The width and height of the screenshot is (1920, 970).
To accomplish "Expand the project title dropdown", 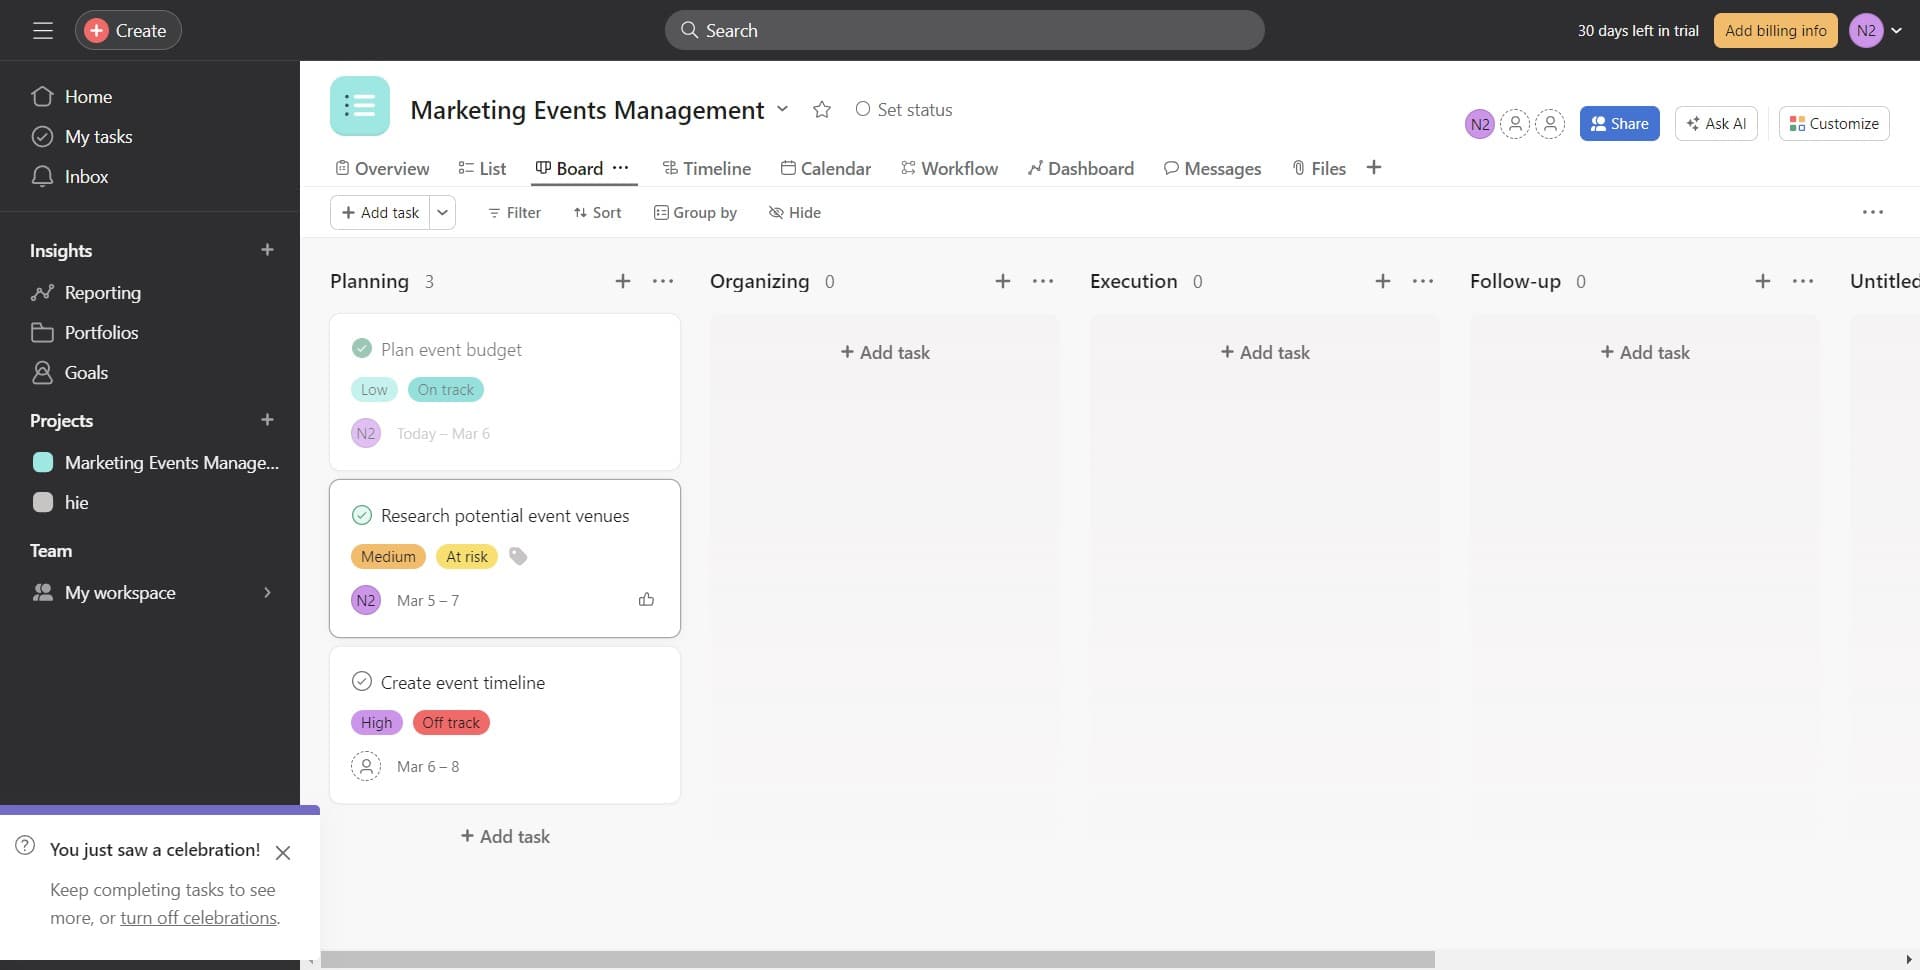I will pos(782,110).
